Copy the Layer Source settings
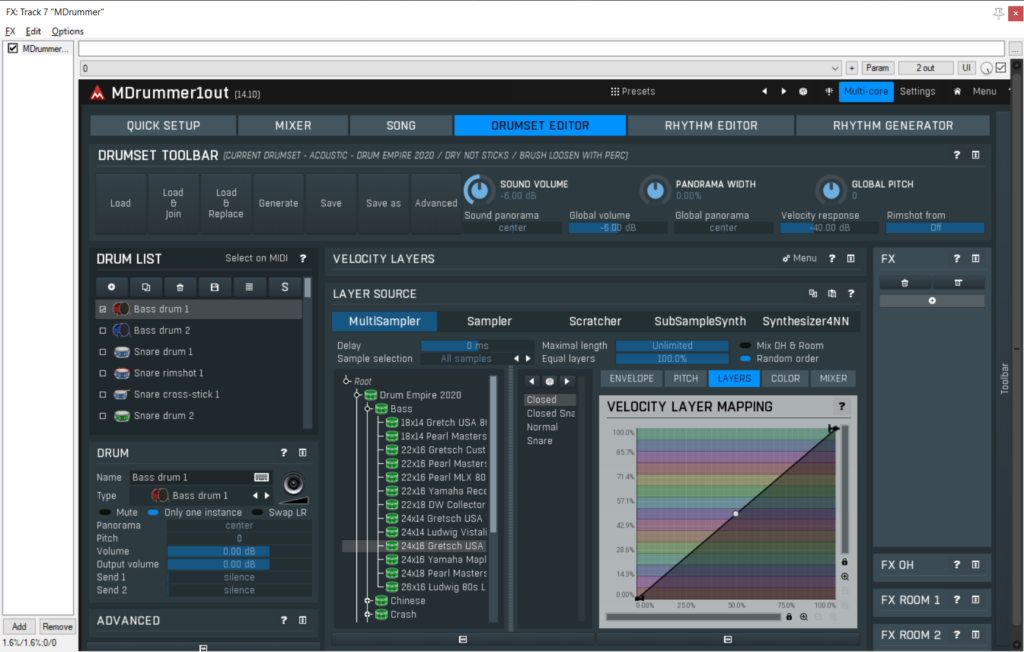Screen dimensions: 1024x652 (x=813, y=294)
